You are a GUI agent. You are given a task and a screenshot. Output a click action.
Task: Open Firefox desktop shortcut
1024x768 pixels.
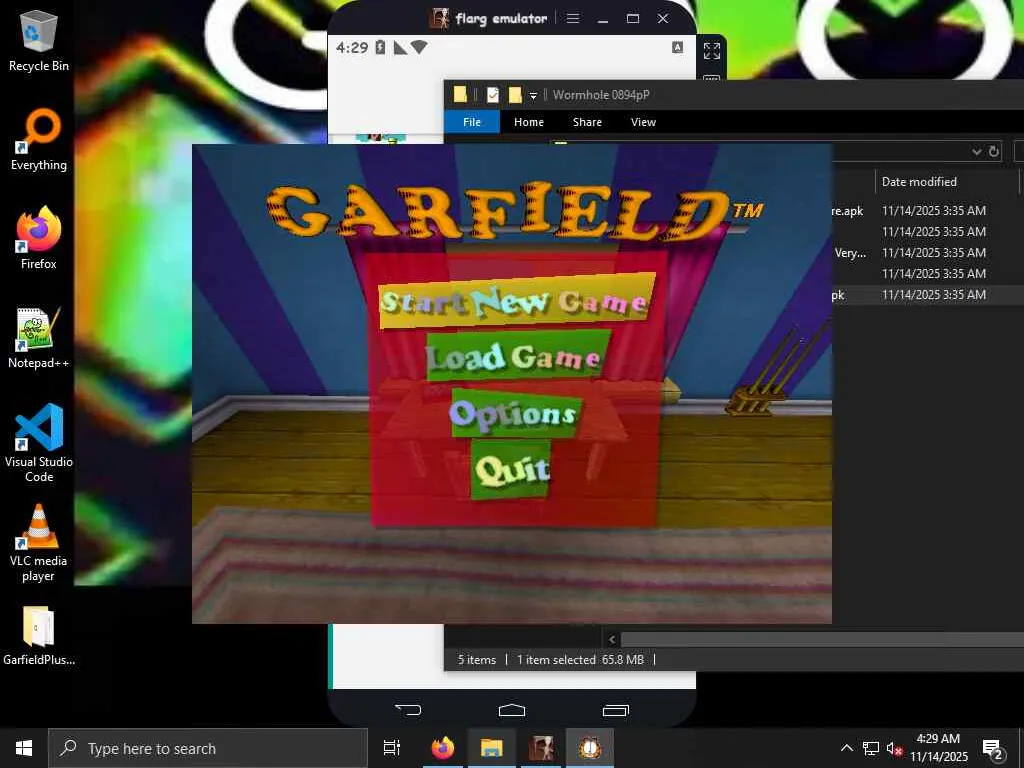[39, 238]
